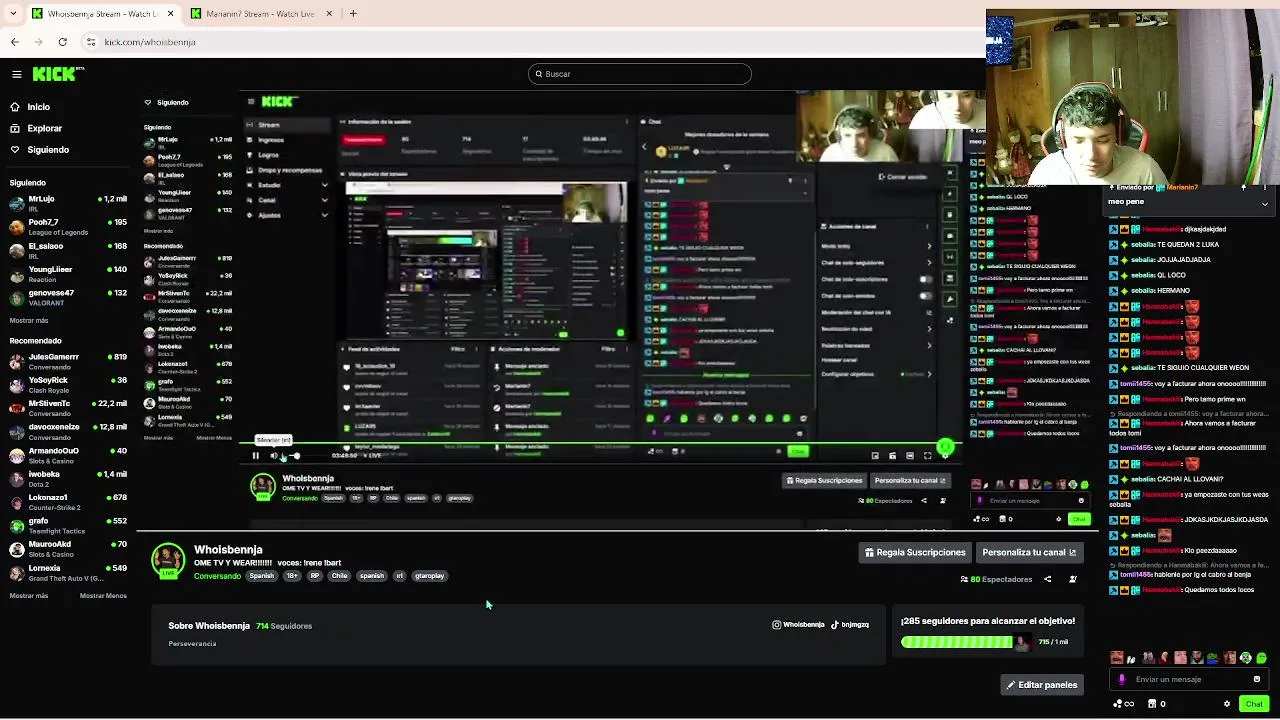Open the bnjmgzq TikTok link
1280x720 pixels.
[x=849, y=625]
